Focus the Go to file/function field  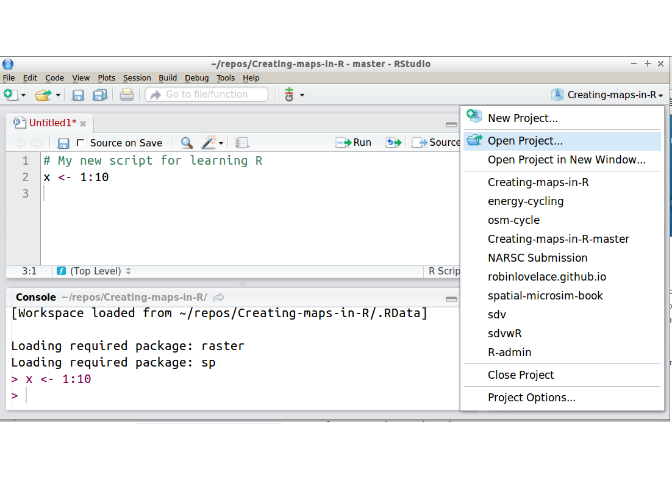(207, 94)
